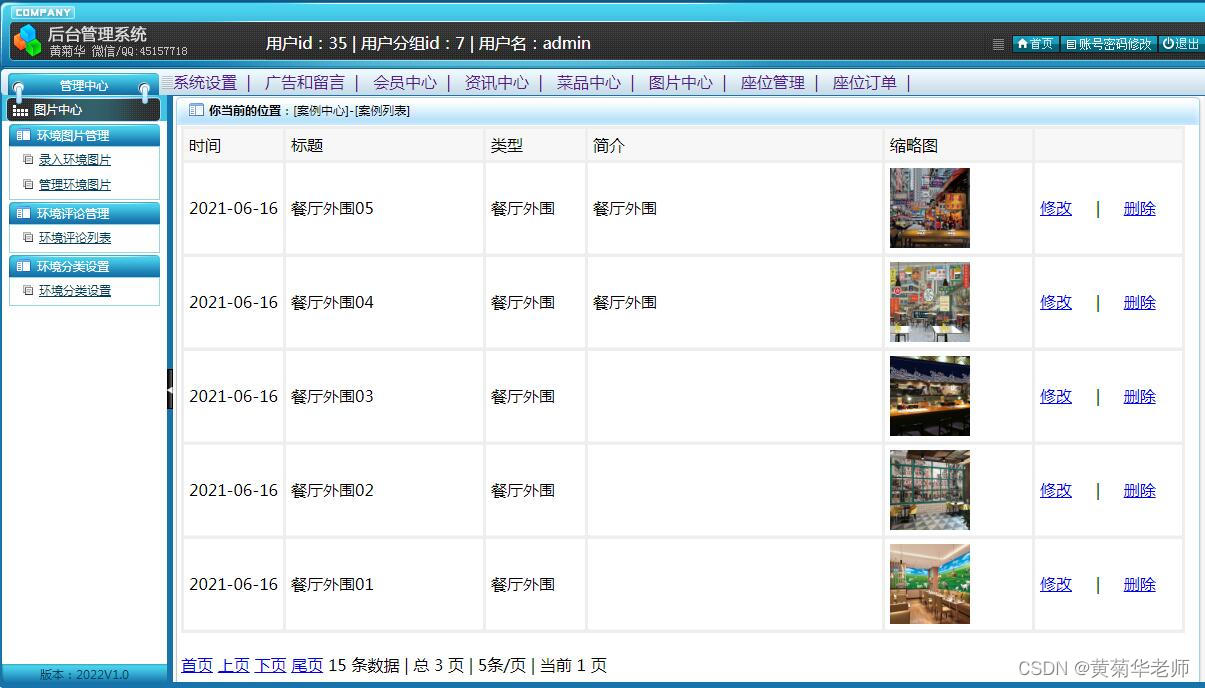Click 删除 for 餐厅外围04
The image size is (1205, 688).
(x=1139, y=302)
